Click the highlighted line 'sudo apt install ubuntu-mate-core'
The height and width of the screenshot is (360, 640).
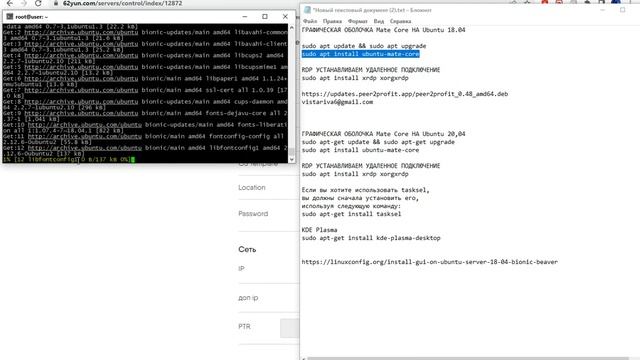[360, 54]
